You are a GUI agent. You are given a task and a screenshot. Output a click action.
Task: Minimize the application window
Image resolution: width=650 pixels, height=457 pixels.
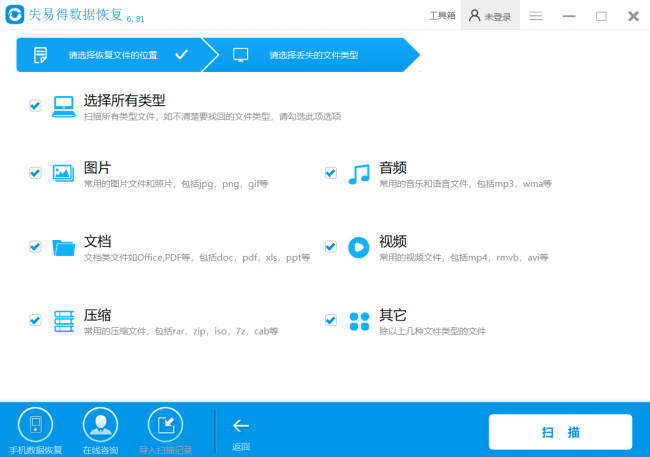[569, 16]
